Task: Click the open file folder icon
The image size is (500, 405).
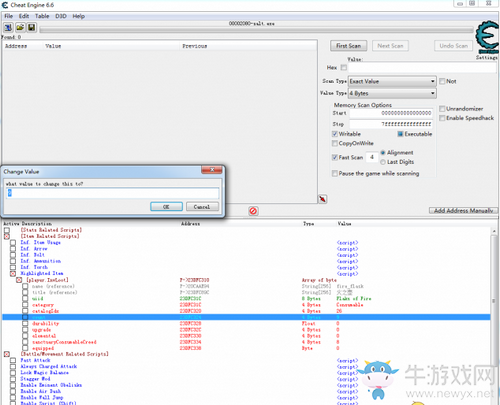Action: click(20, 27)
